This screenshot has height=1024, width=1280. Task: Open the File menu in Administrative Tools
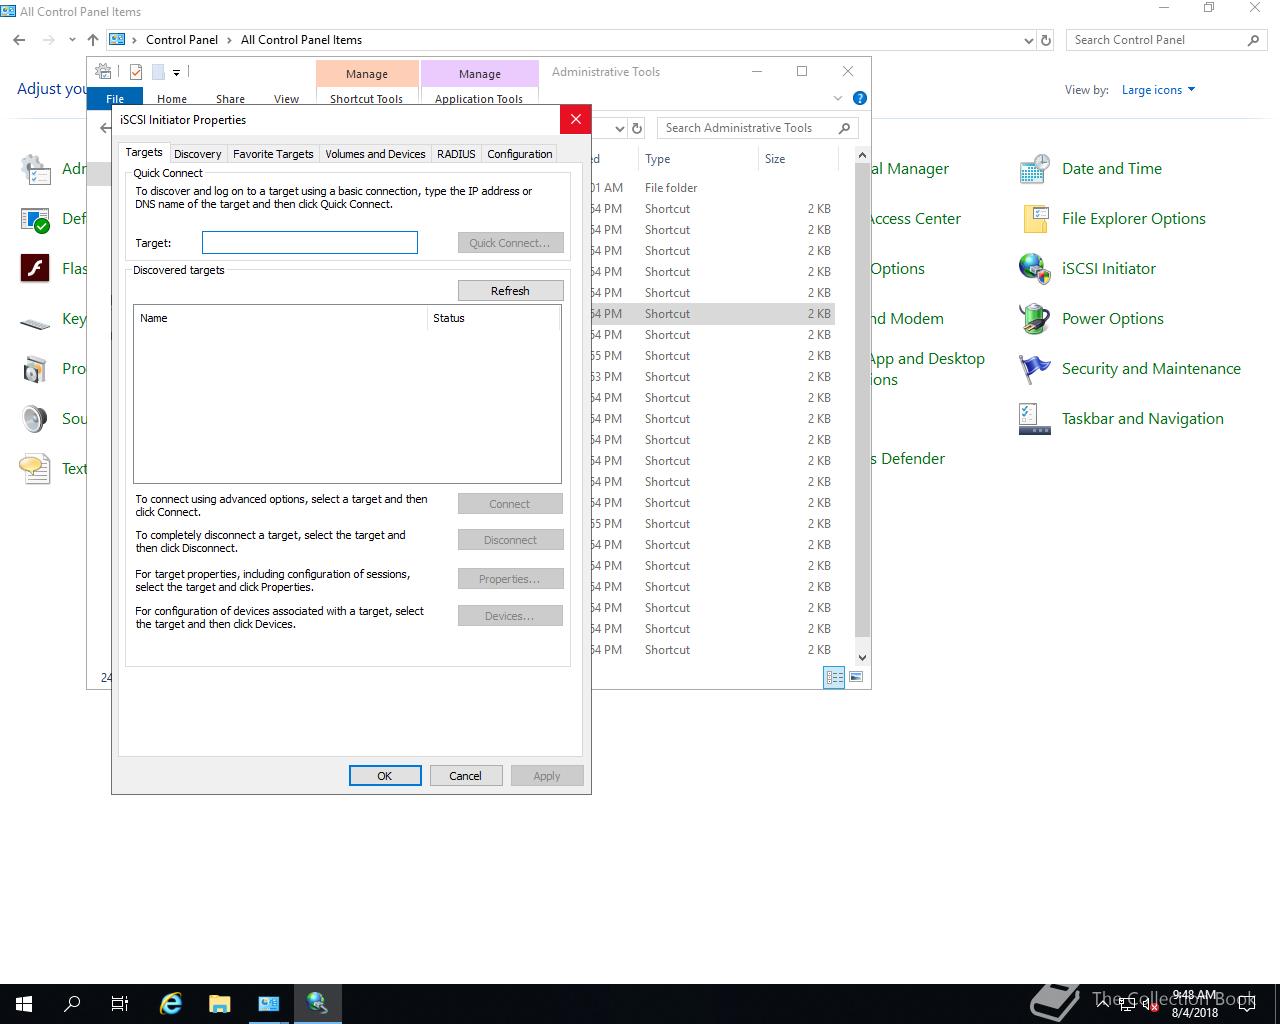115,98
